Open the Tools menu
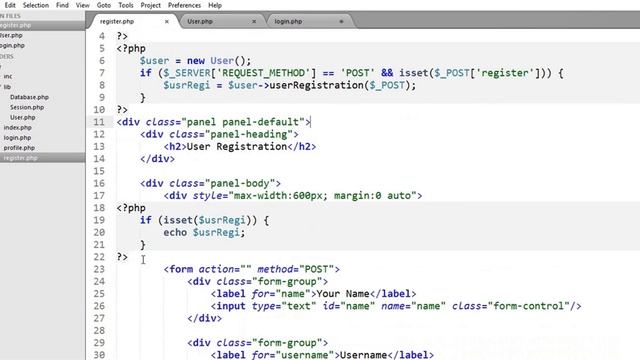This screenshot has height=360, width=640. [126, 5]
